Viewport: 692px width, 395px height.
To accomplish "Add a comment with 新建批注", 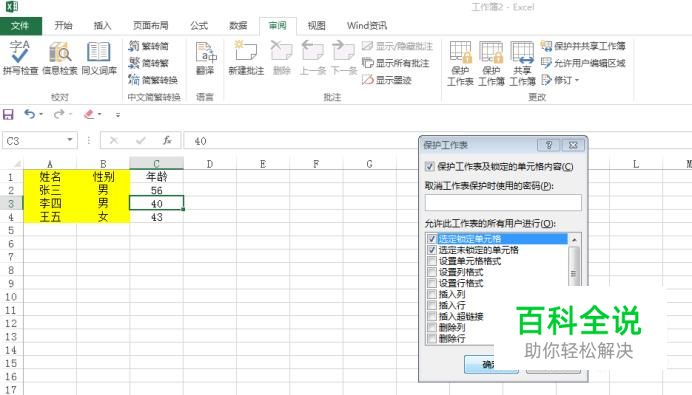I will tap(246, 57).
